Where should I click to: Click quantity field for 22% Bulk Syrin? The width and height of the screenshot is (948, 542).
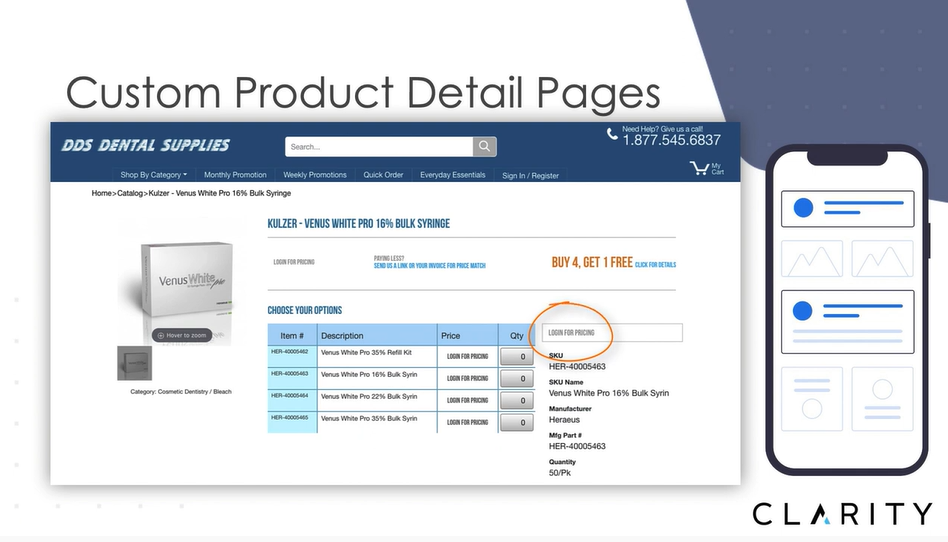coord(517,400)
